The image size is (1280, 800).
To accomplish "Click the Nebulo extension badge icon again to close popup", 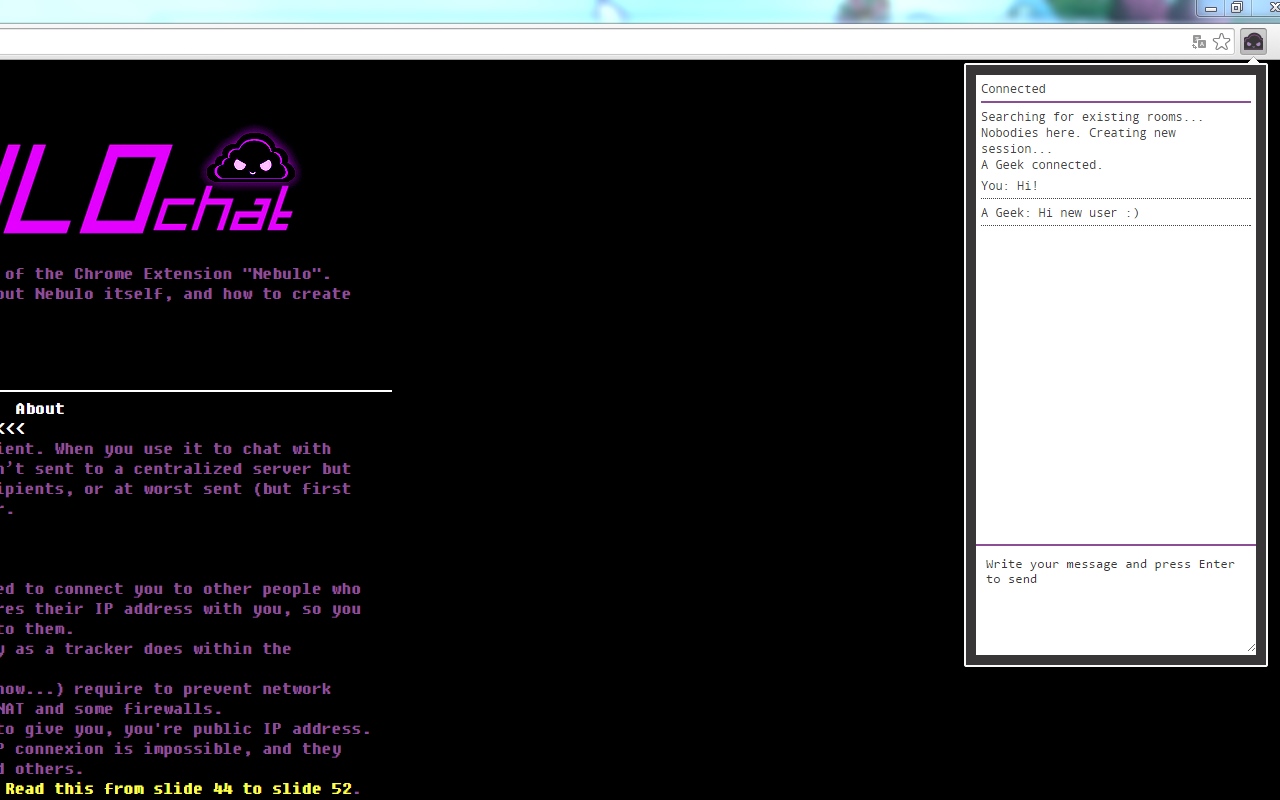I will (1253, 41).
